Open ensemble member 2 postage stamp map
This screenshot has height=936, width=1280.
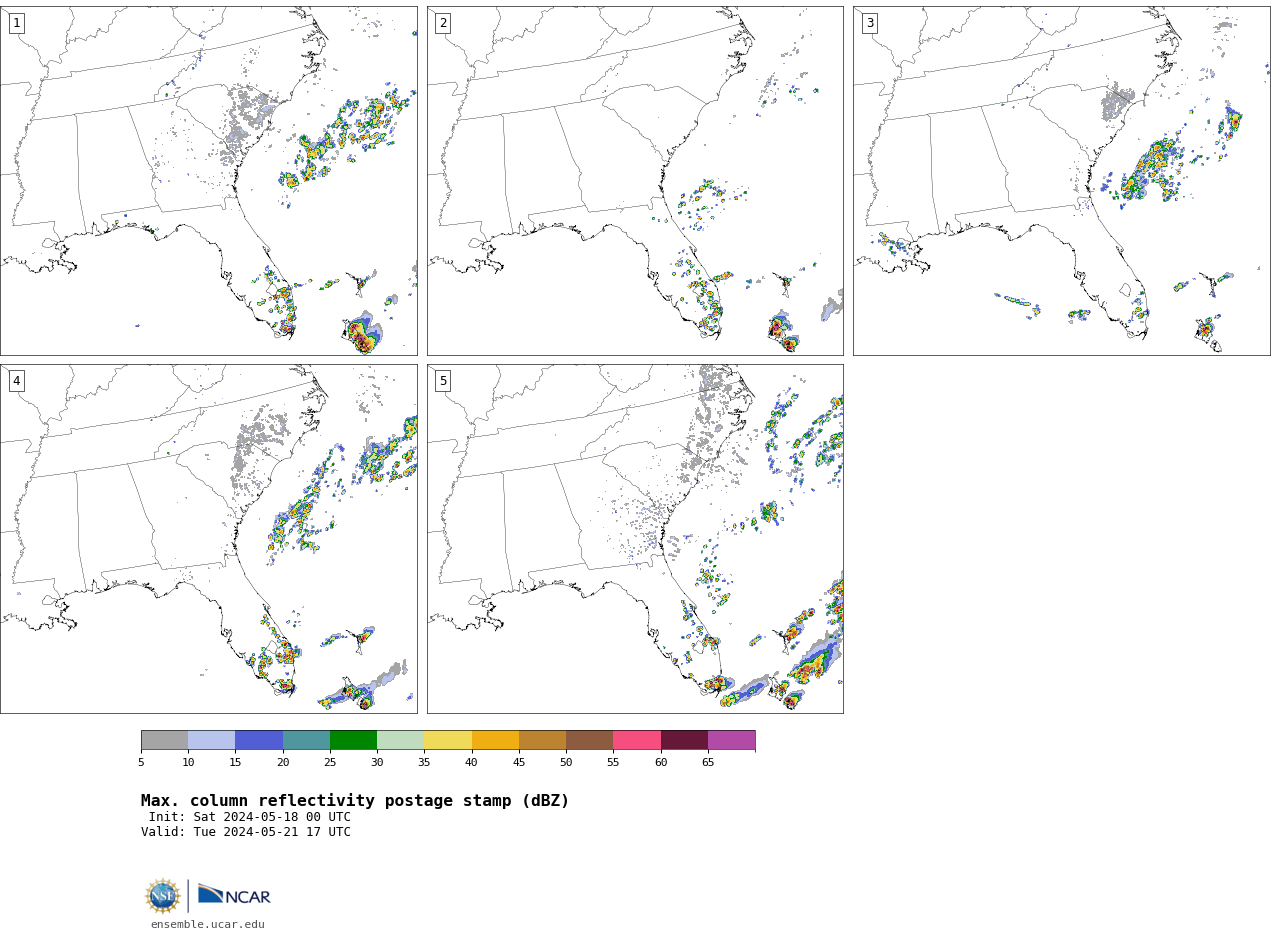635,181
